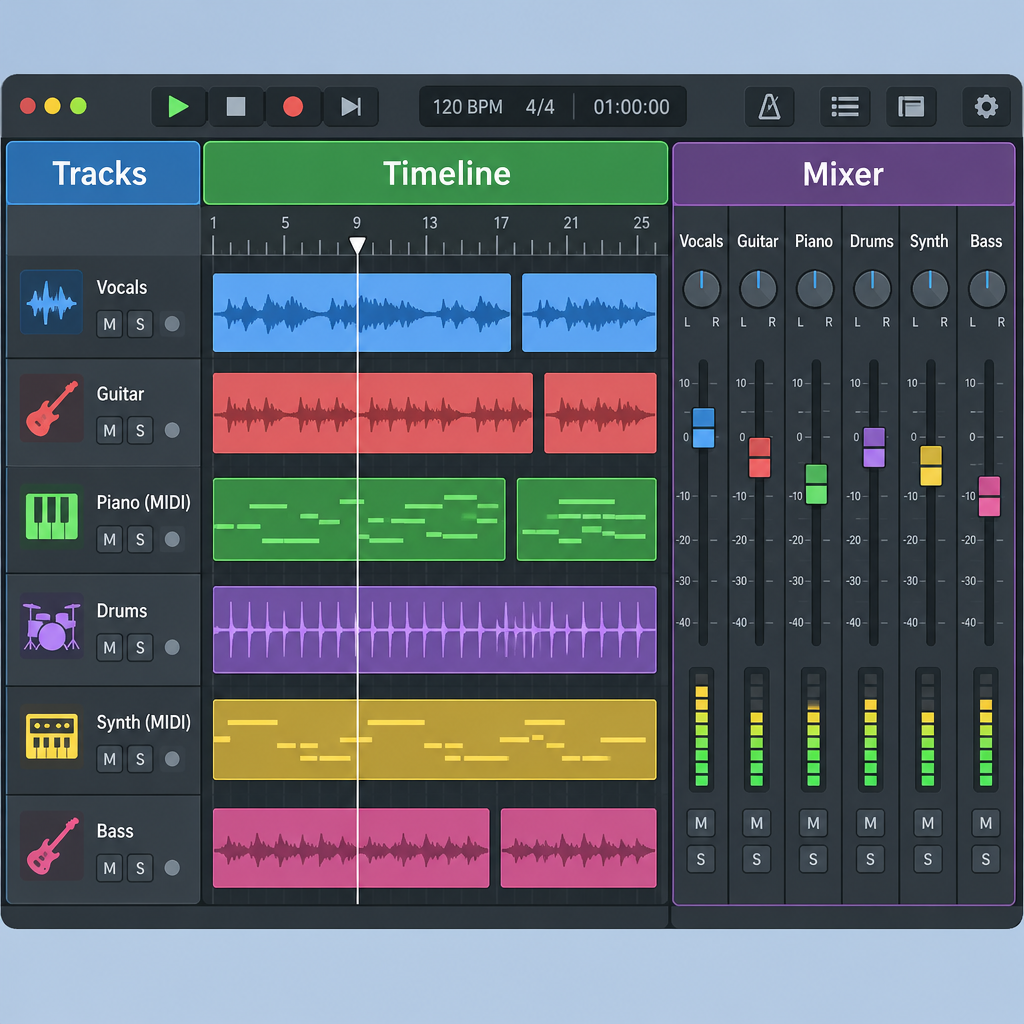The width and height of the screenshot is (1024, 1024).
Task: Click the Drums mixer volume fader
Action: point(874,447)
